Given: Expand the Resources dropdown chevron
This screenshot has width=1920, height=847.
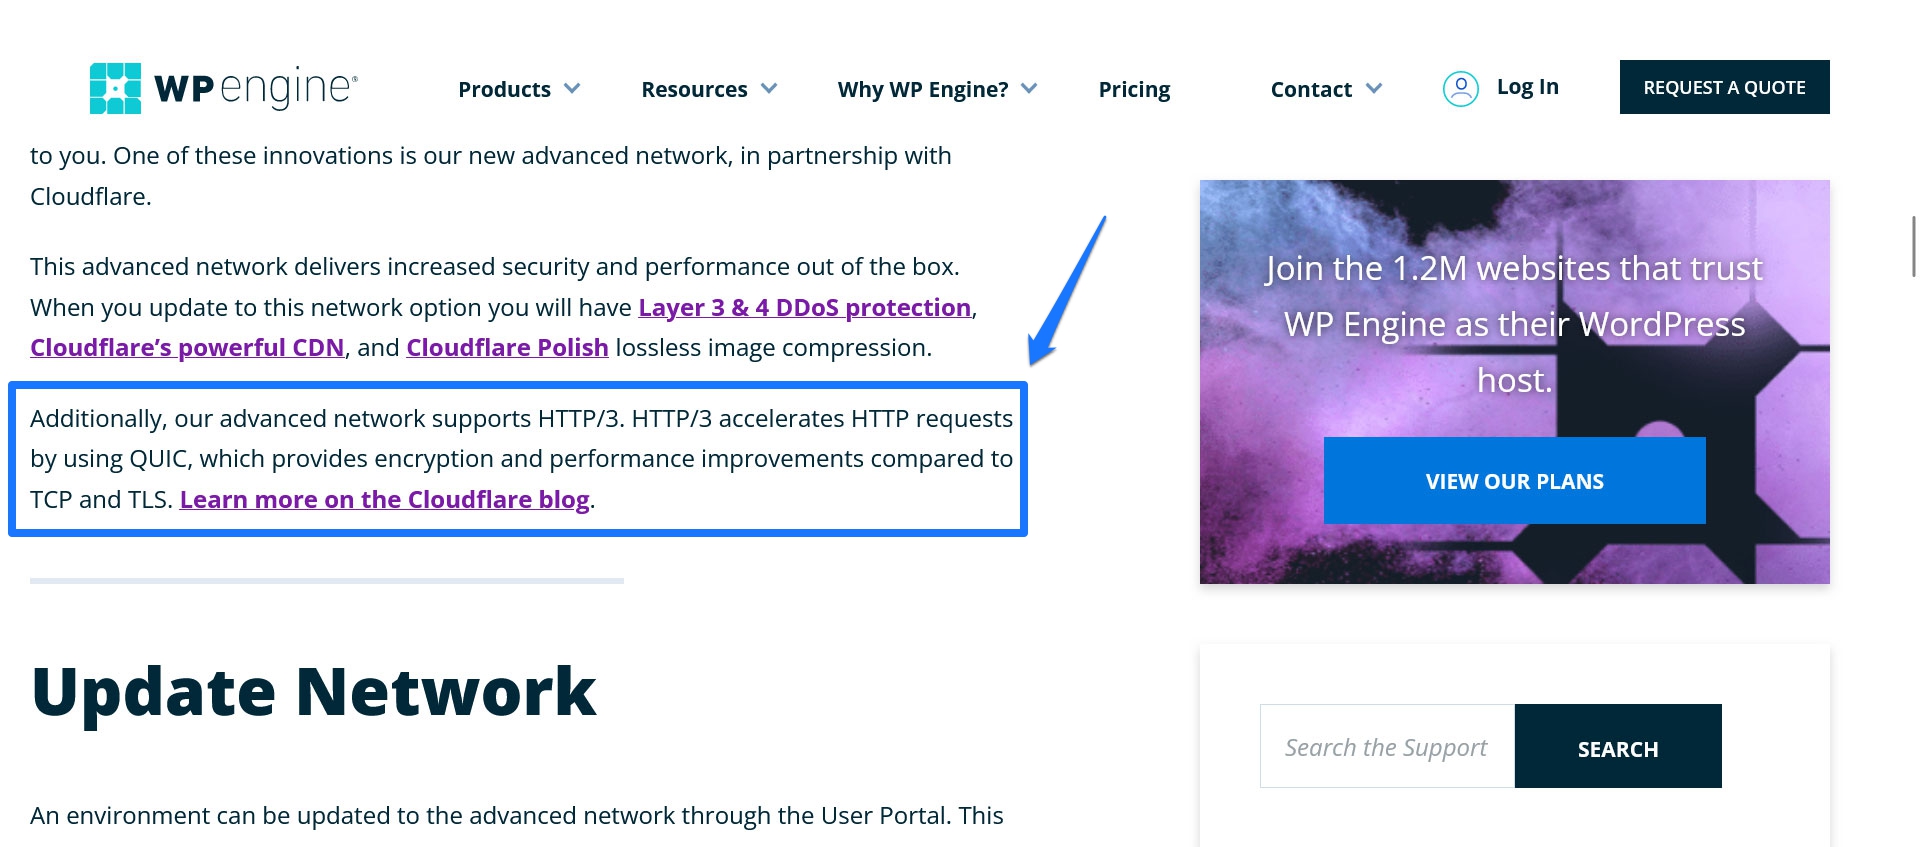Looking at the screenshot, I should pos(769,89).
